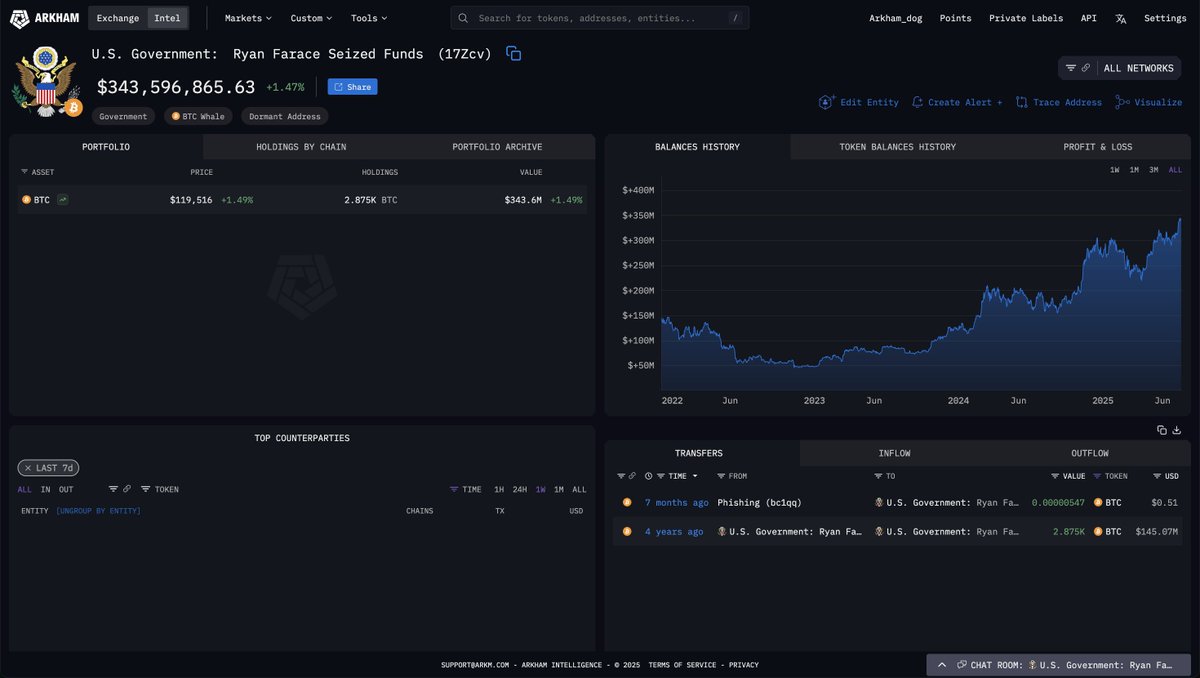Switch to the Portfolio Archive tab

coord(497,147)
